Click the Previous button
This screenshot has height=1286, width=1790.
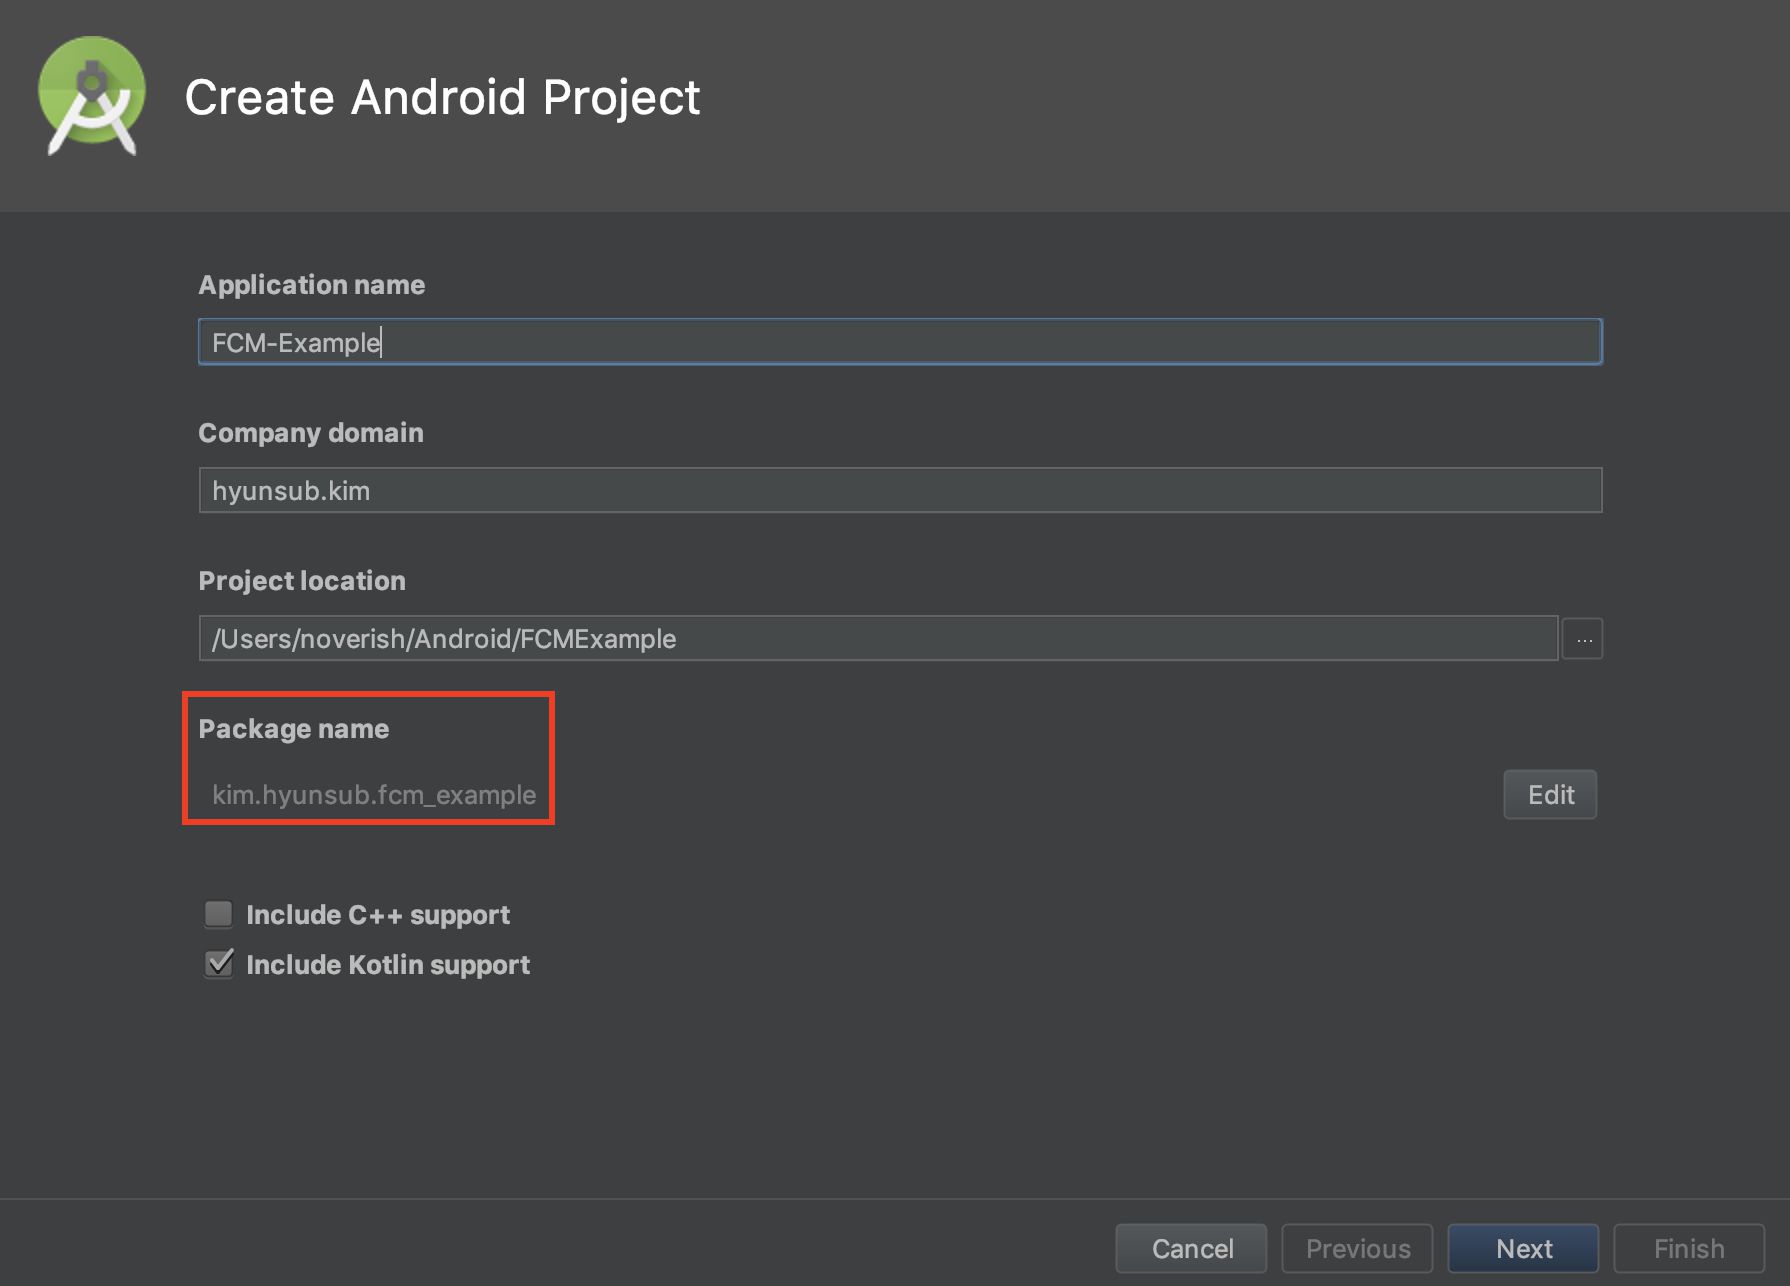click(1357, 1248)
